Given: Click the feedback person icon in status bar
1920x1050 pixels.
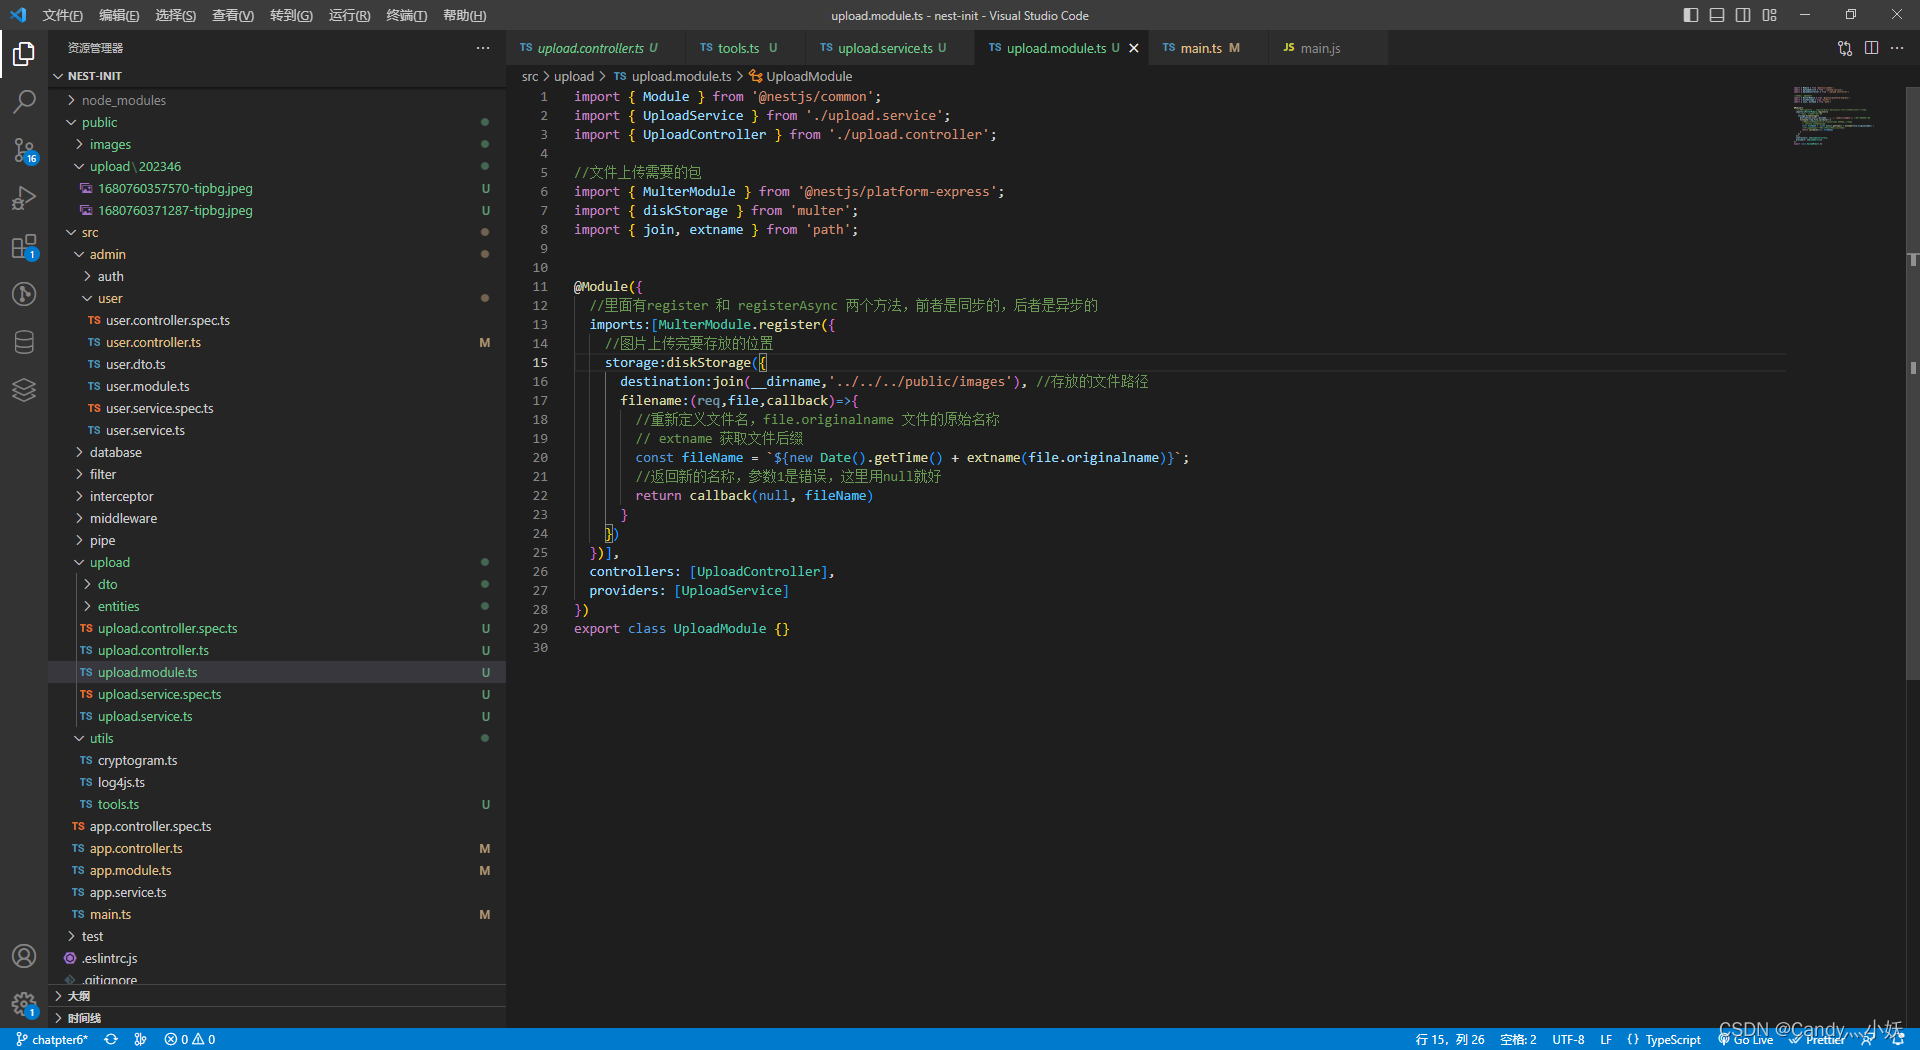Looking at the screenshot, I should pyautogui.click(x=1867, y=1040).
